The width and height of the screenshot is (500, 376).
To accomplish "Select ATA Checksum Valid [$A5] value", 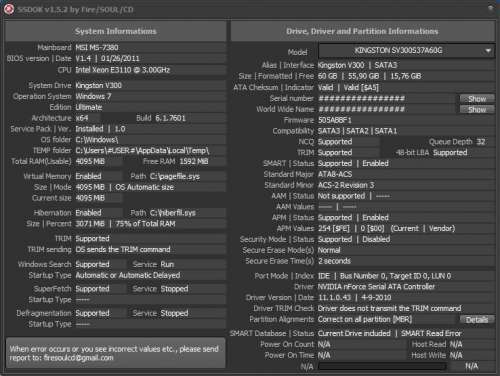I will click(361, 88).
